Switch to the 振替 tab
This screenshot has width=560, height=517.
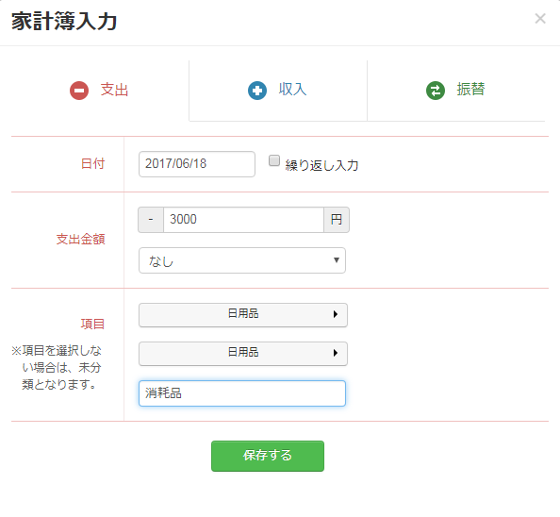click(456, 91)
